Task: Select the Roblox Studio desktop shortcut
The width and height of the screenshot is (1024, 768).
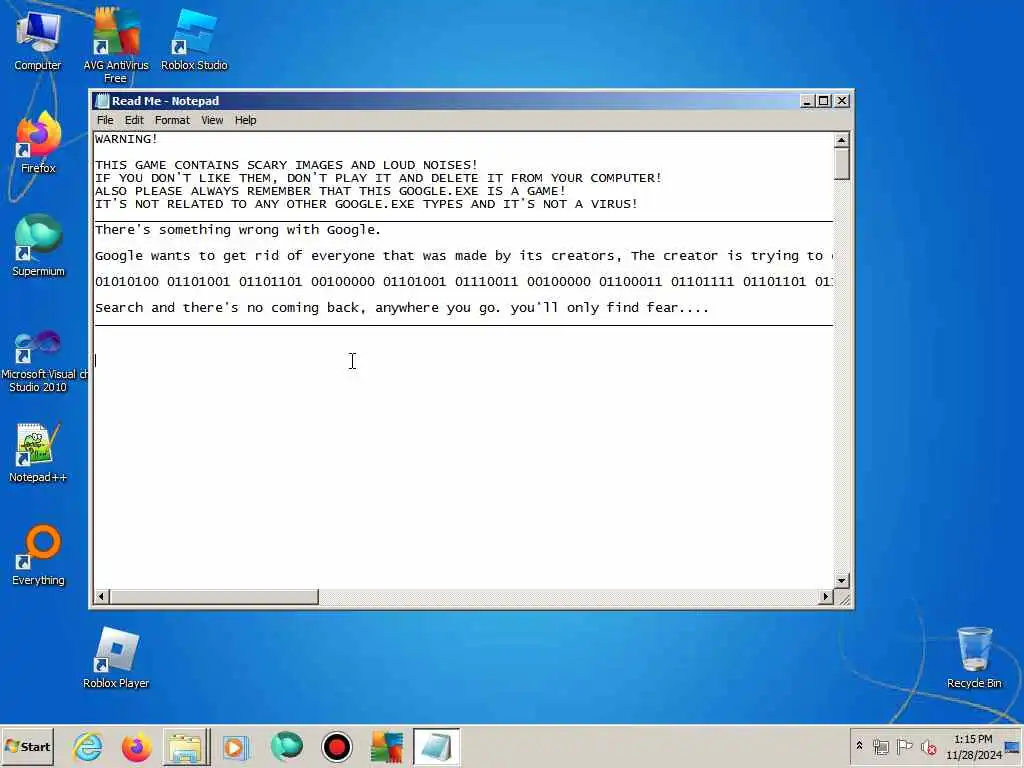Action: coord(194,40)
